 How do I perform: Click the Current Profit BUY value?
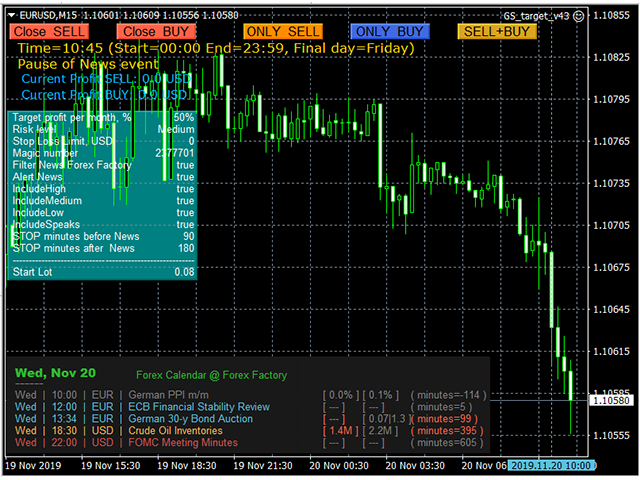(x=104, y=95)
